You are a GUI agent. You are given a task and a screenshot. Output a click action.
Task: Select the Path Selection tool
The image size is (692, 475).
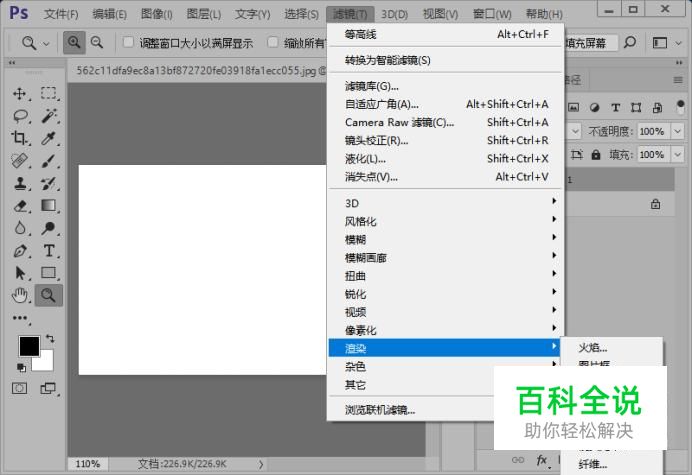[20, 273]
